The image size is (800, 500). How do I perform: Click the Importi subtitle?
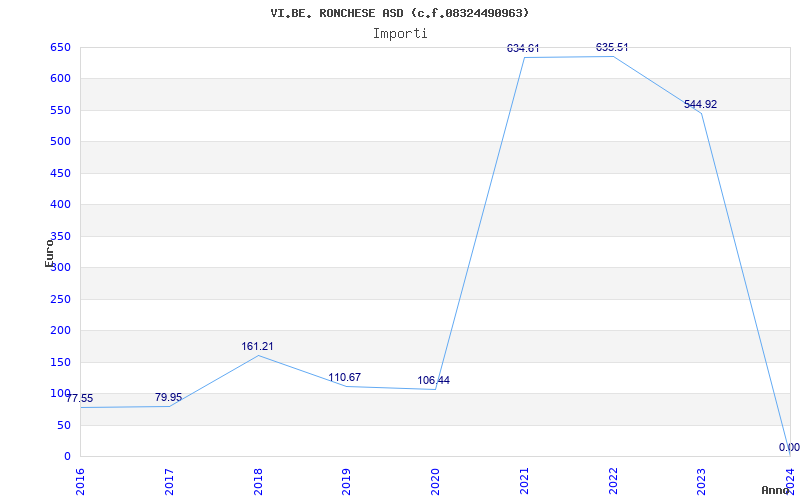tap(400, 34)
